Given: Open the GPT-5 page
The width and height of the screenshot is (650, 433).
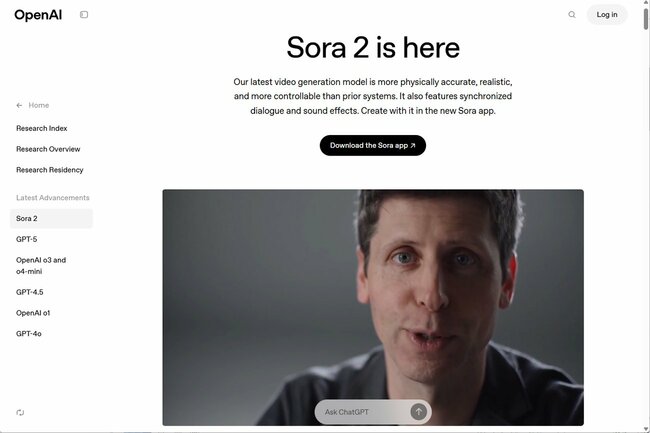Looking at the screenshot, I should click(27, 239).
